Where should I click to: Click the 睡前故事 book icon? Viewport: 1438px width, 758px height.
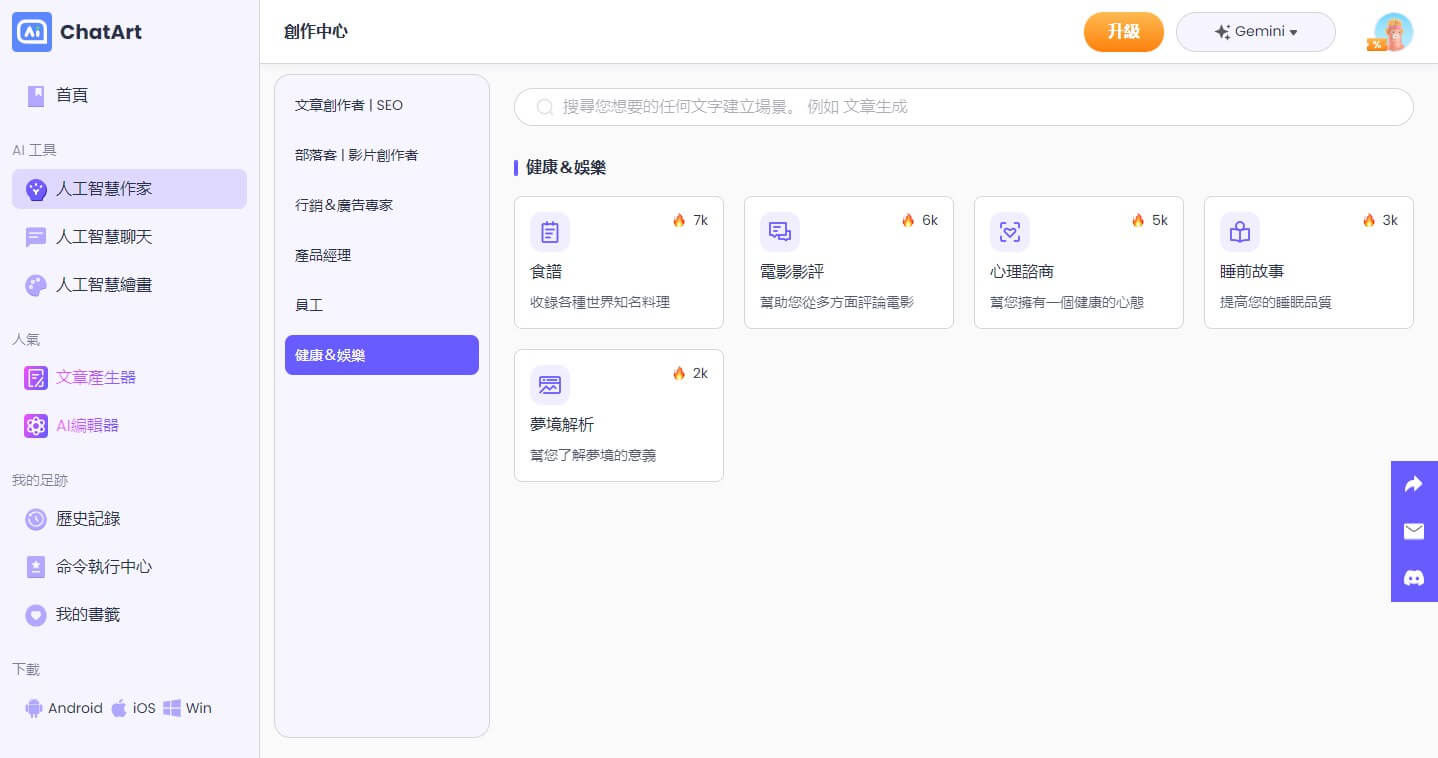1240,232
